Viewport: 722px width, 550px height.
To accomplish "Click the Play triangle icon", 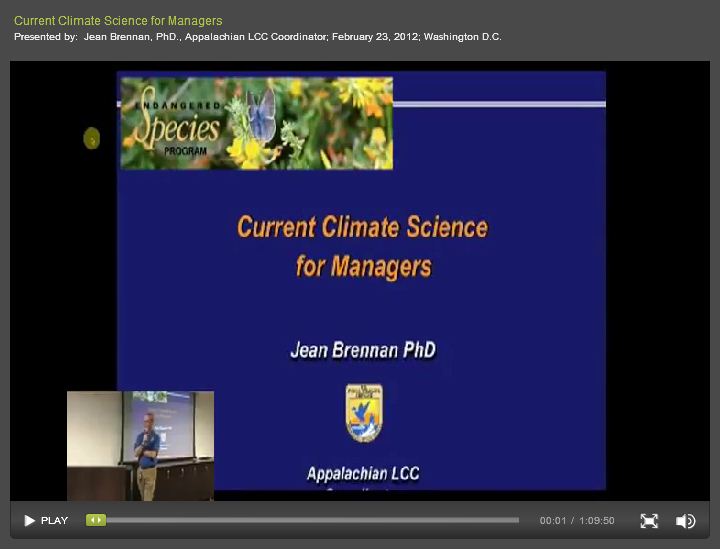I will (x=29, y=521).
